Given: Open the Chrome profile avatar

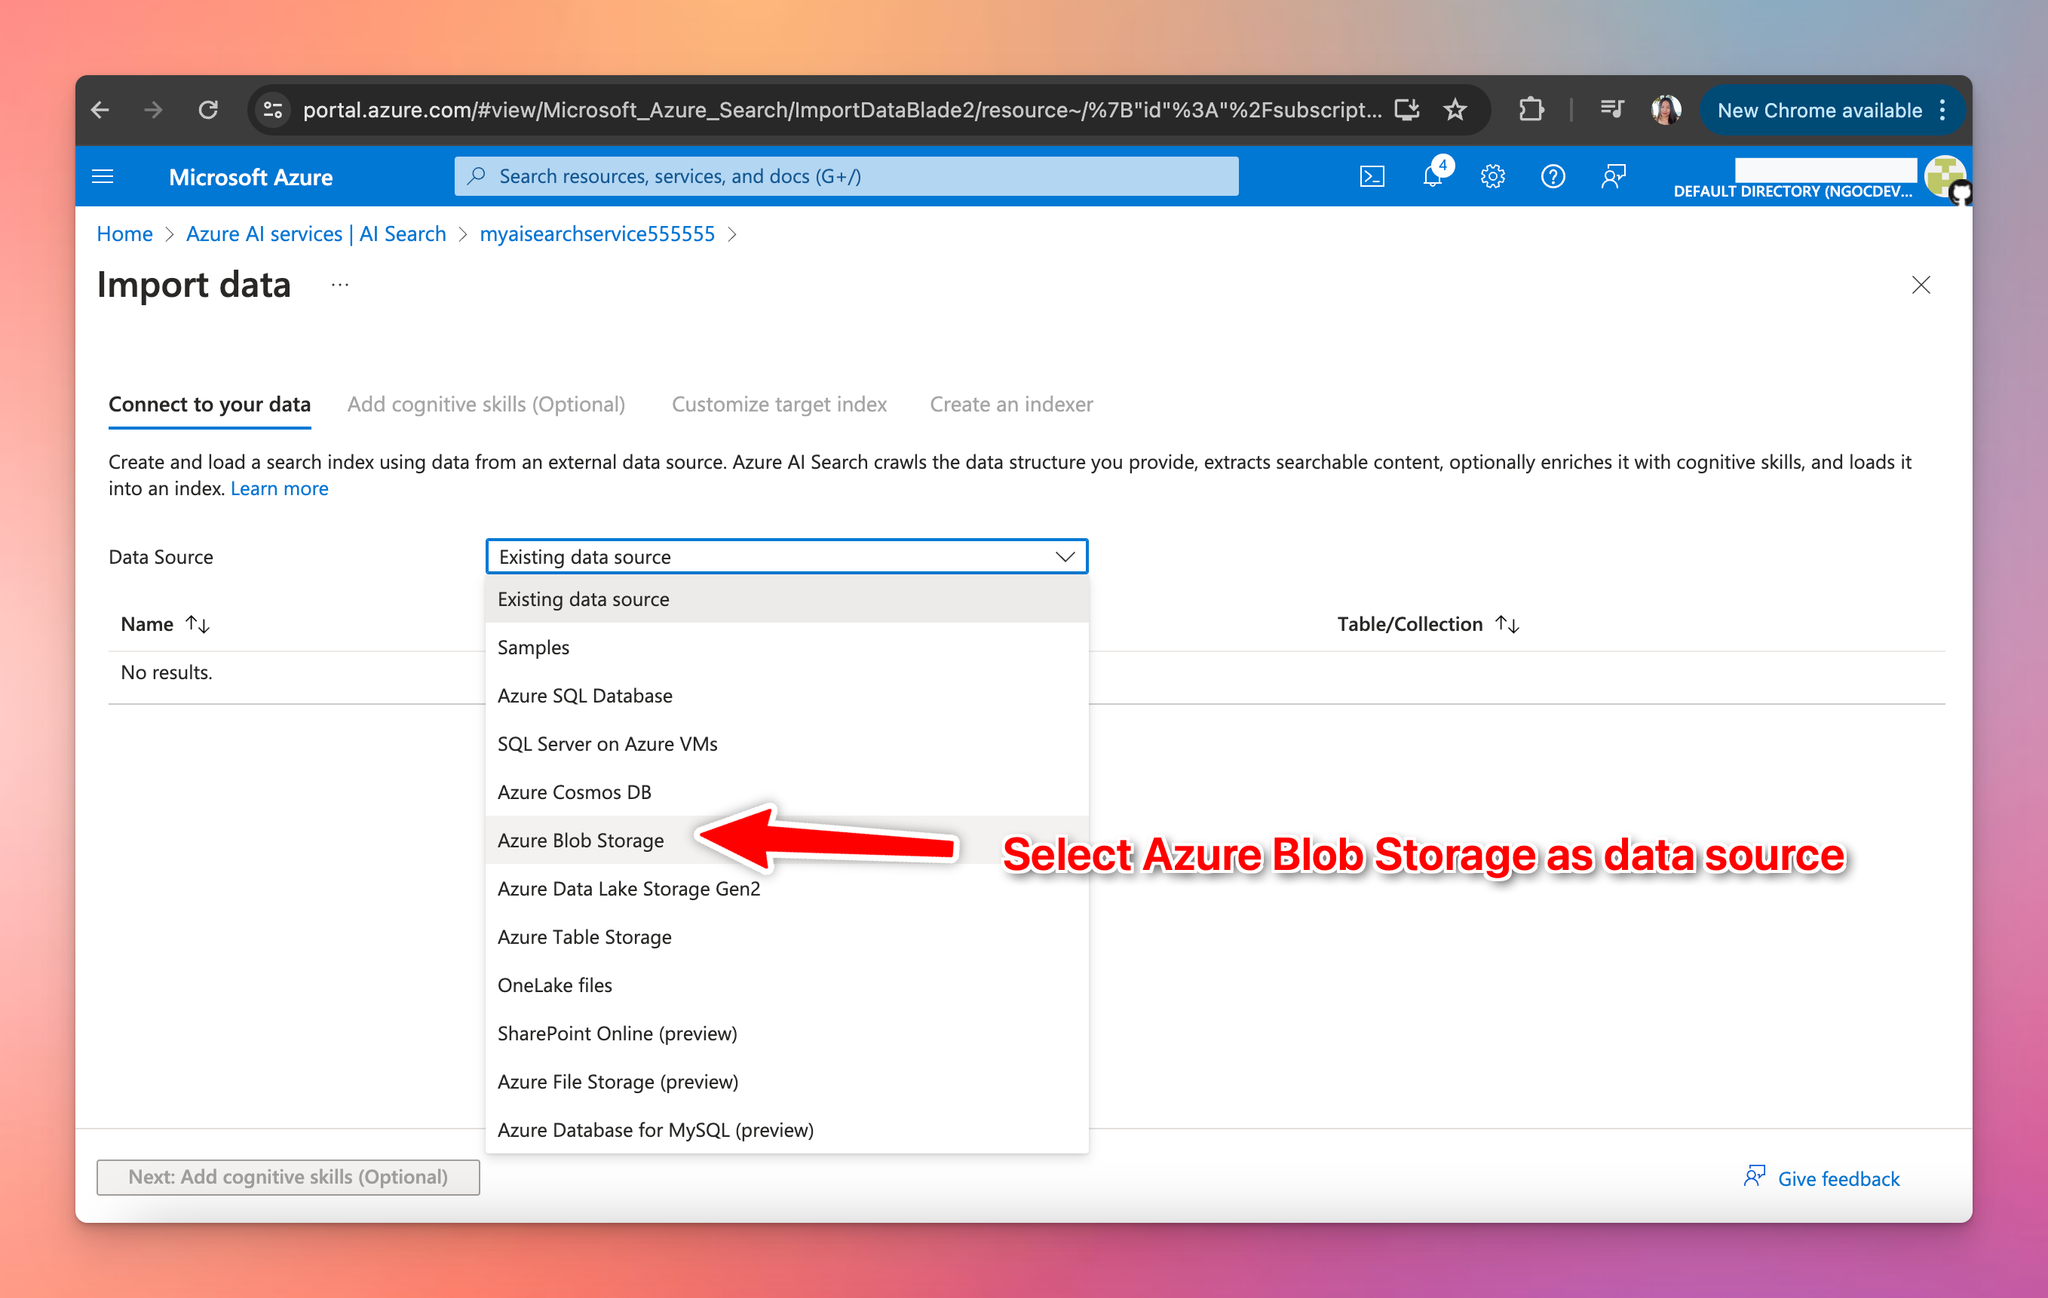Looking at the screenshot, I should 1666,110.
